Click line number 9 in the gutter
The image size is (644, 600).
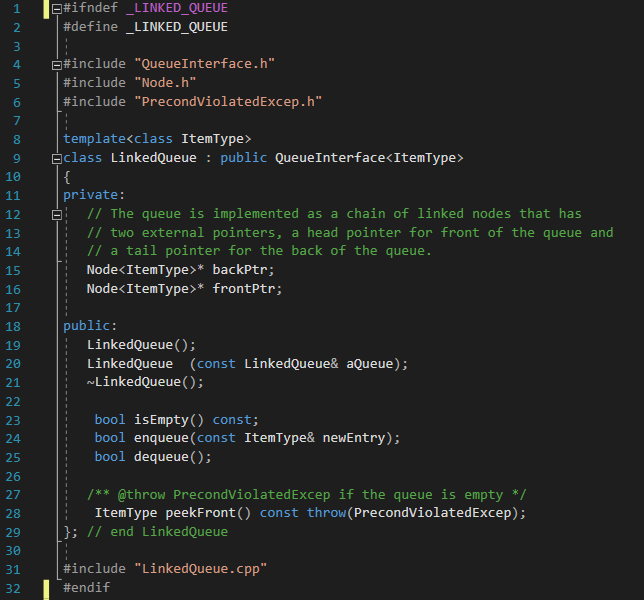click(x=17, y=159)
